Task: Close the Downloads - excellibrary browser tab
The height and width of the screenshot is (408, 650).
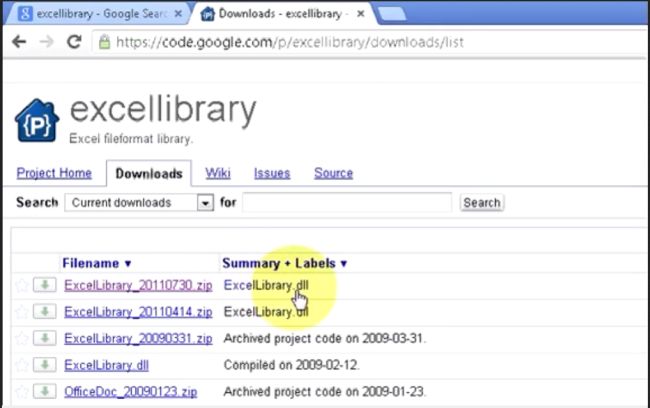Action: point(361,14)
